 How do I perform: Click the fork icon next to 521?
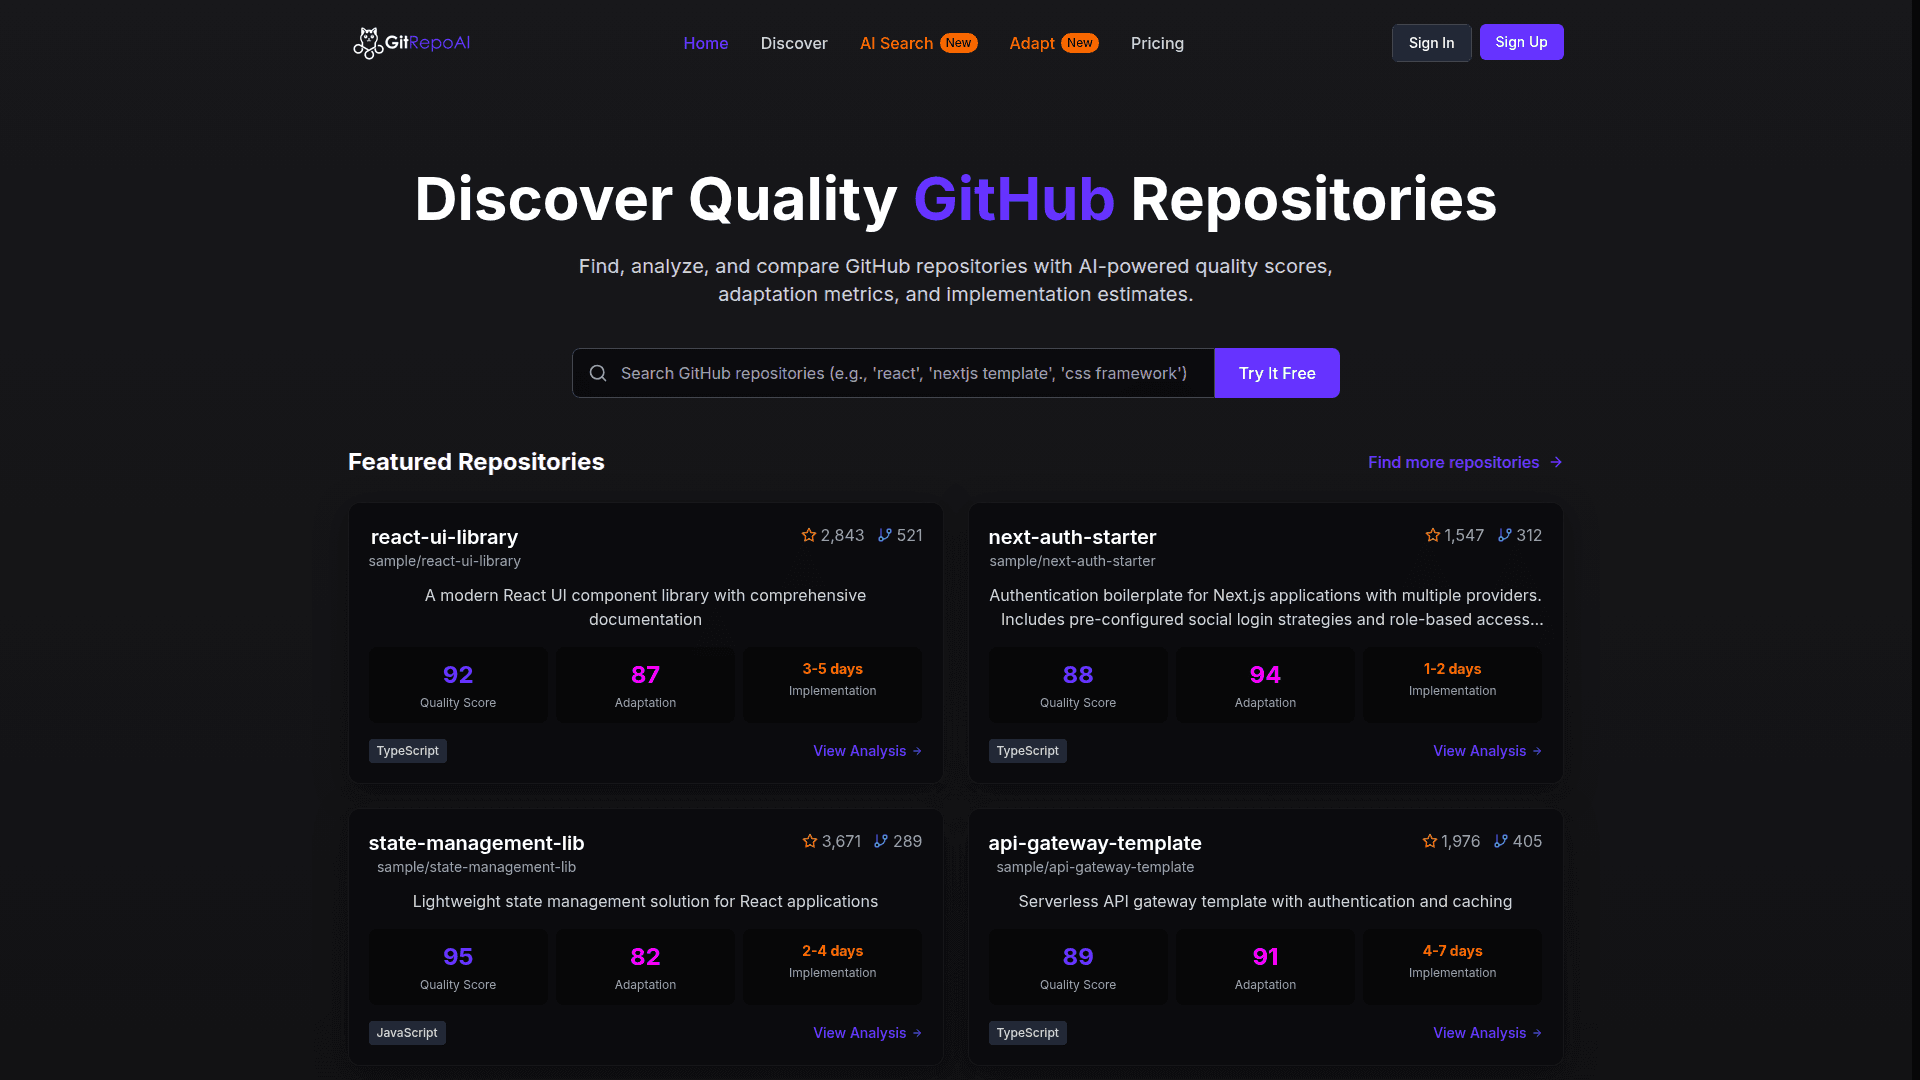pos(882,535)
